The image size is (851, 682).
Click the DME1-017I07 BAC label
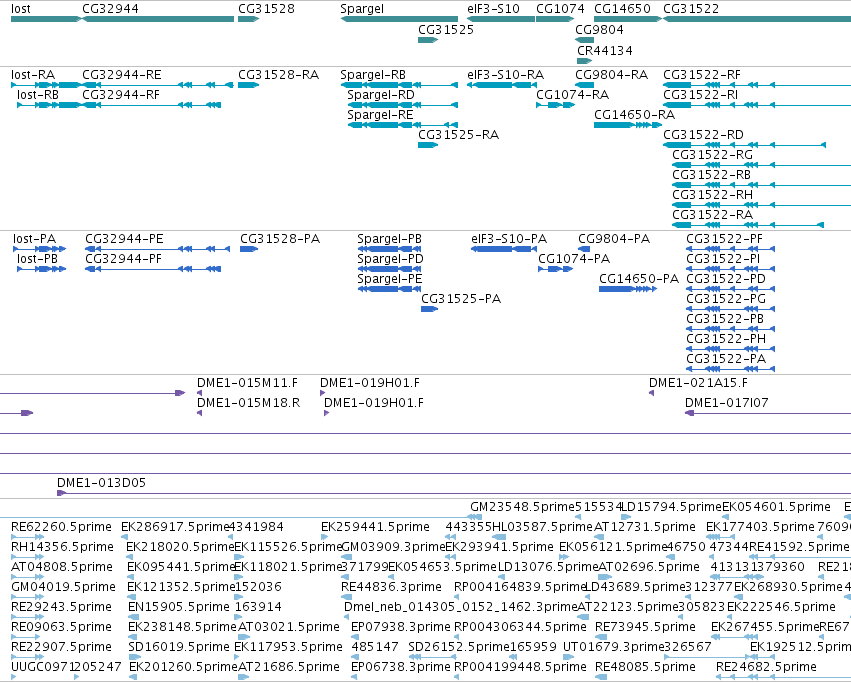point(727,403)
